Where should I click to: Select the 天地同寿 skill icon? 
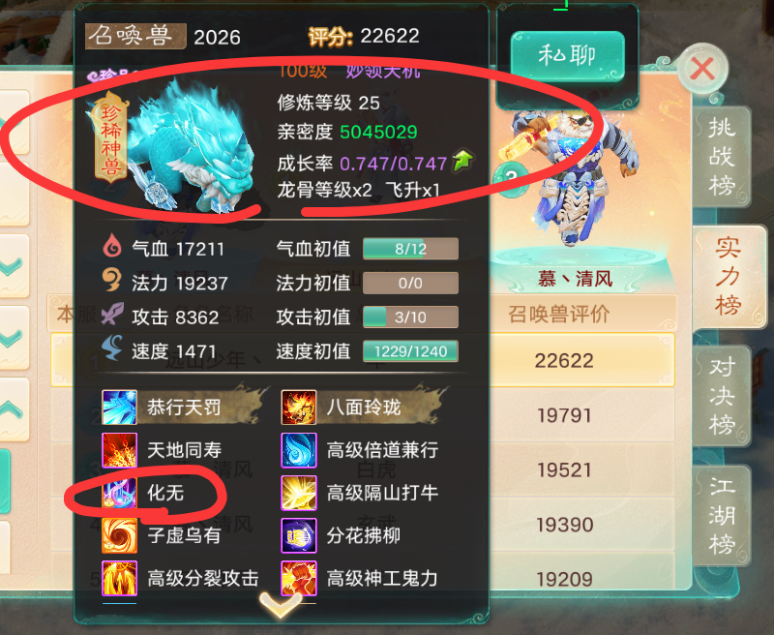pyautogui.click(x=119, y=450)
